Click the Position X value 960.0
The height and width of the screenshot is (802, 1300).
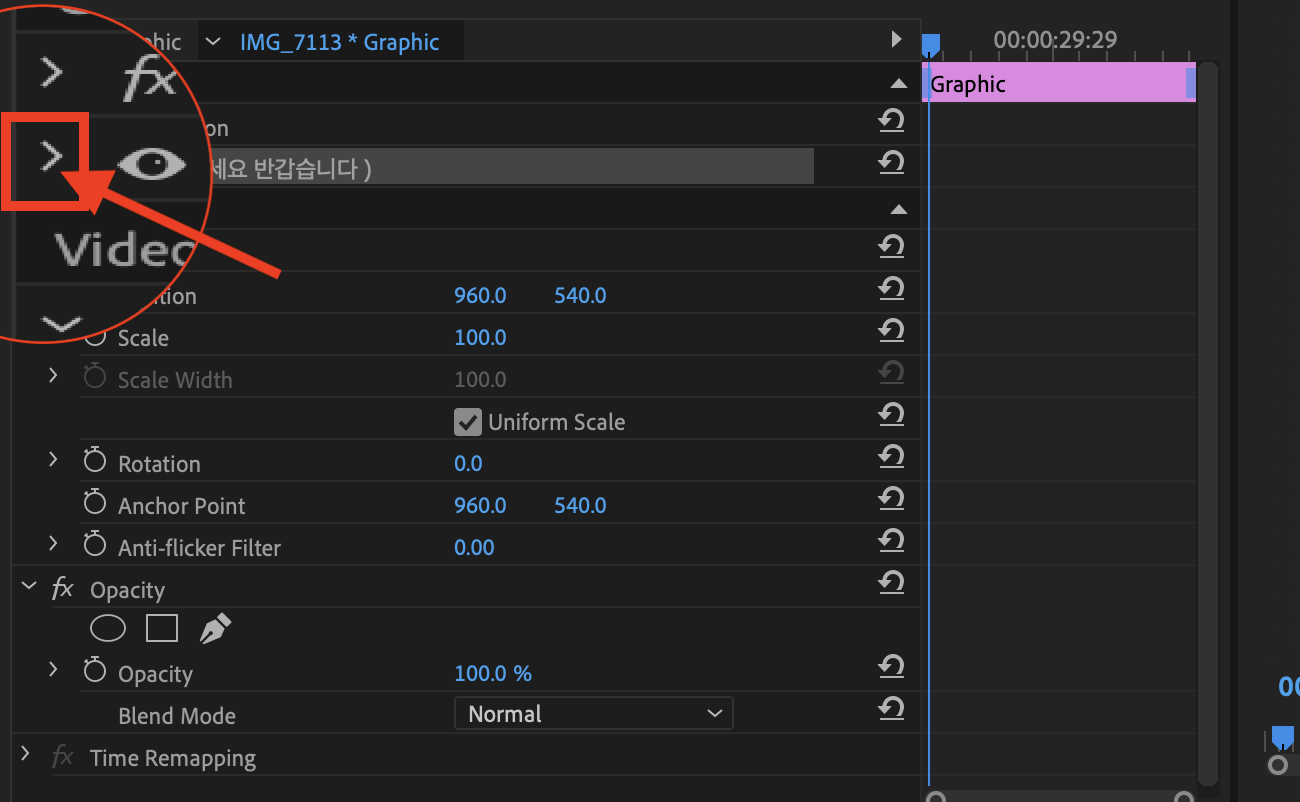pyautogui.click(x=480, y=296)
